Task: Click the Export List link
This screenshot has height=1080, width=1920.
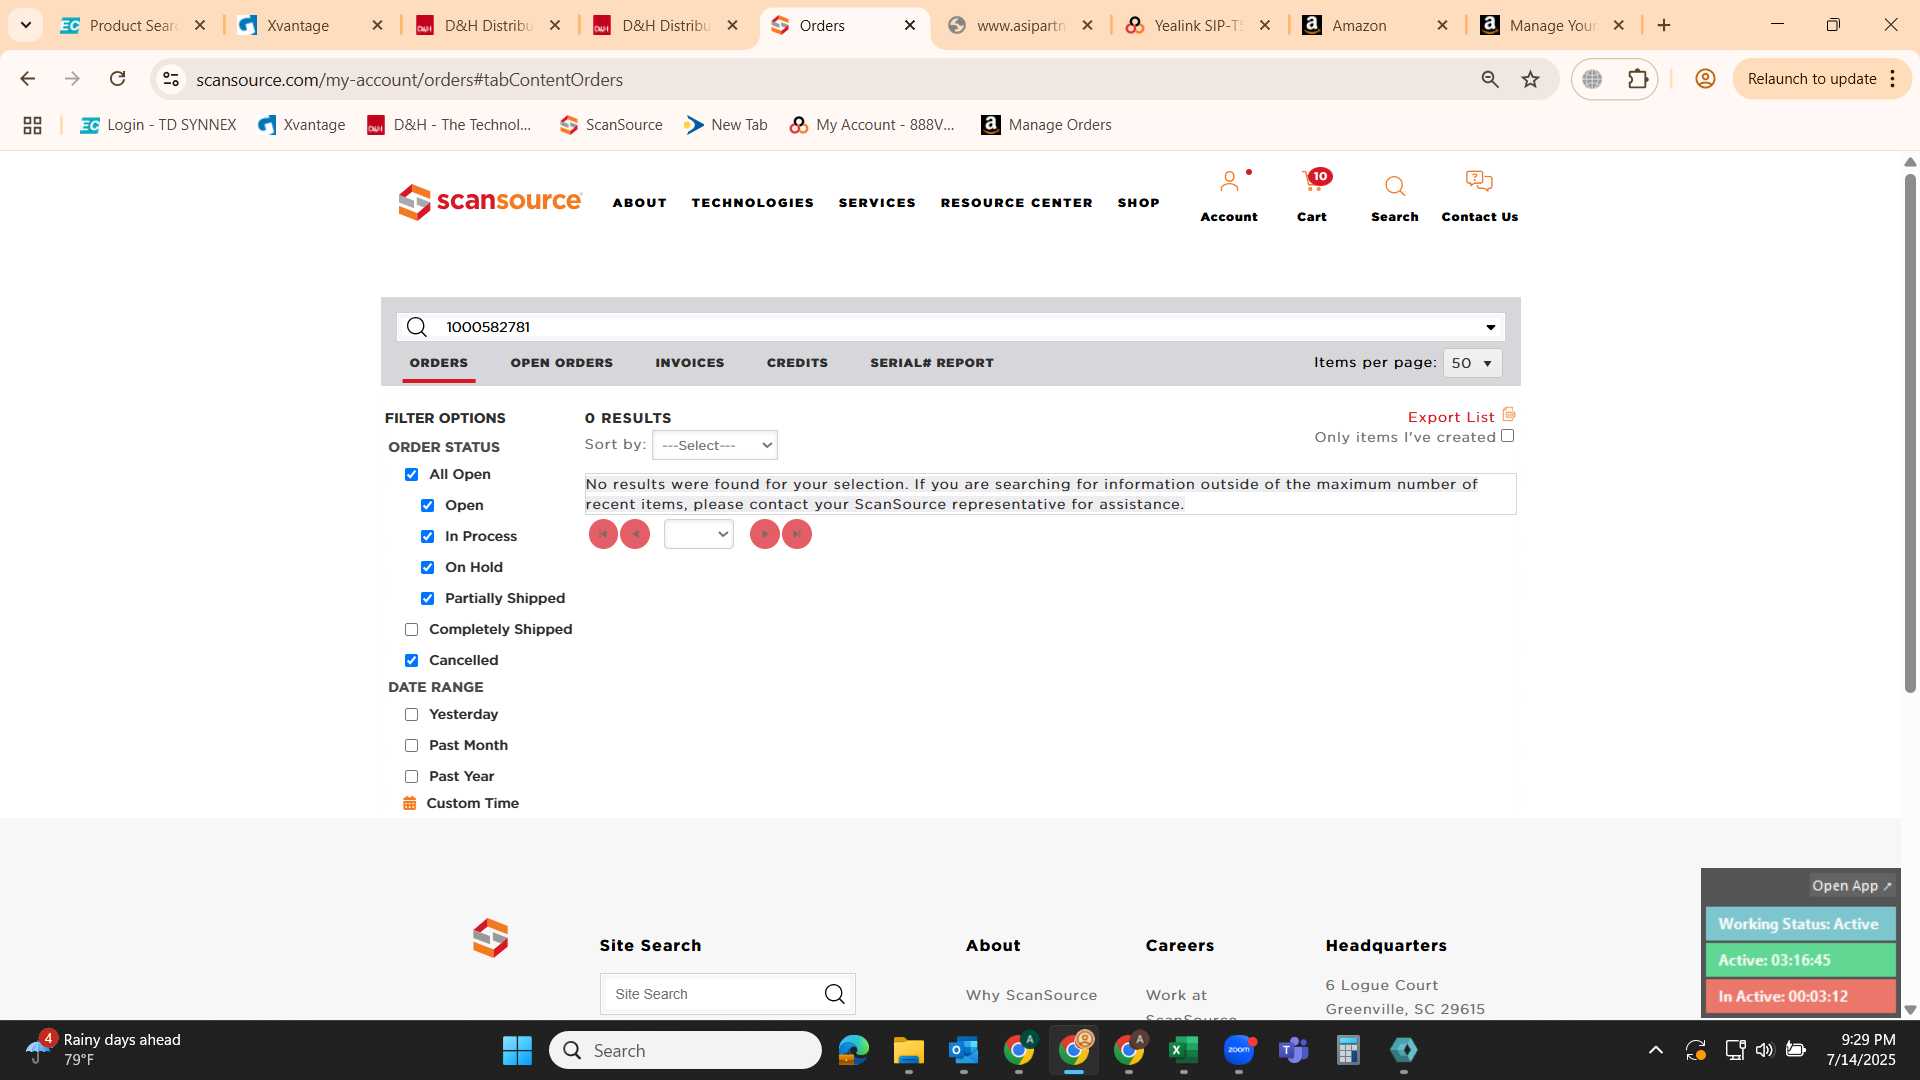Action: click(1451, 417)
